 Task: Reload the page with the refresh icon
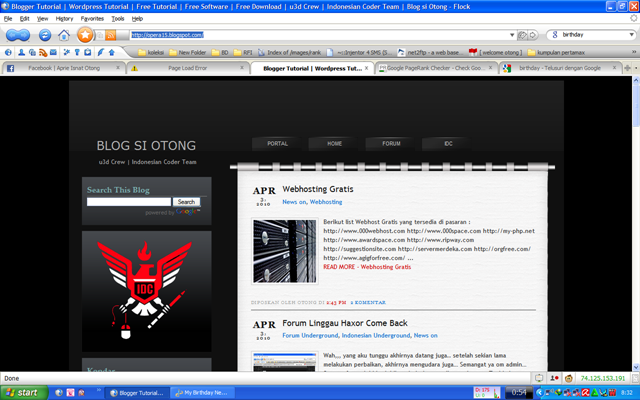(x=45, y=35)
